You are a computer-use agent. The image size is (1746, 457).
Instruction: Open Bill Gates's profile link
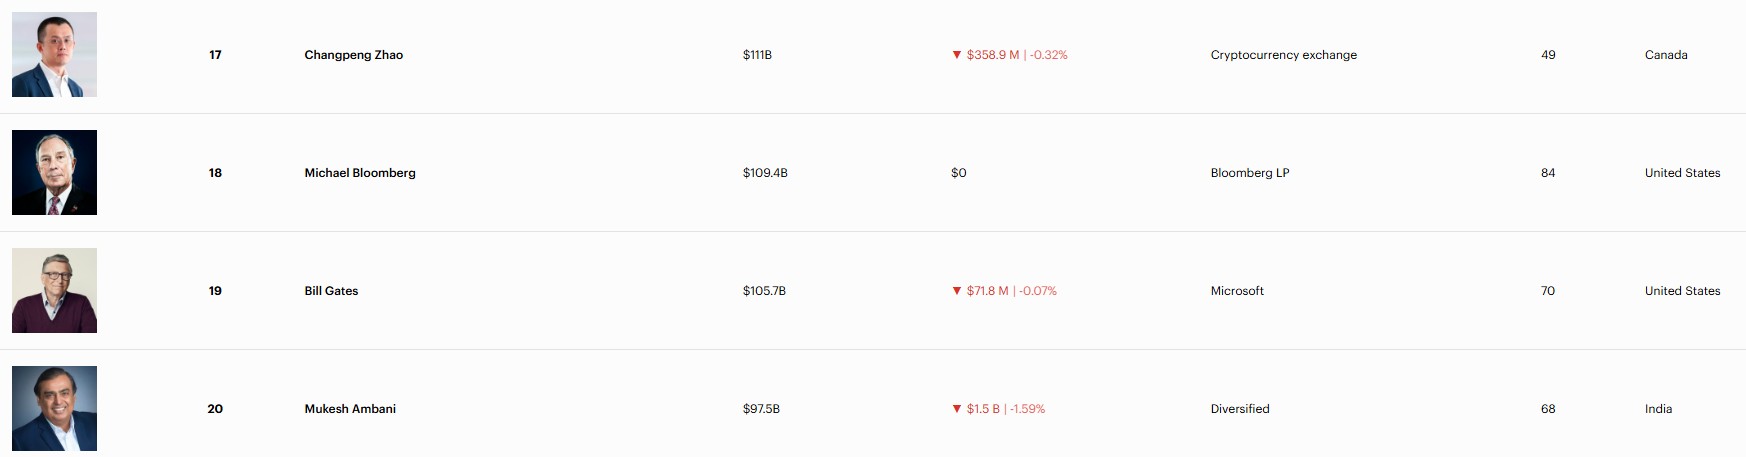(x=331, y=291)
